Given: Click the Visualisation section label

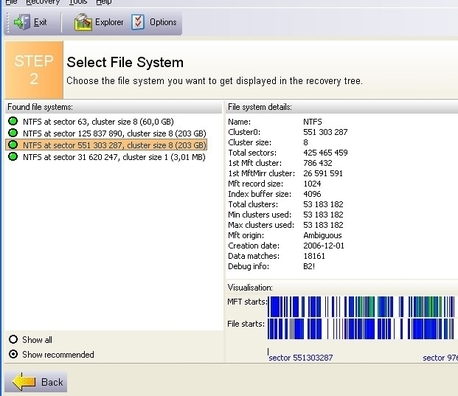Looking at the screenshot, I should click(x=250, y=287).
